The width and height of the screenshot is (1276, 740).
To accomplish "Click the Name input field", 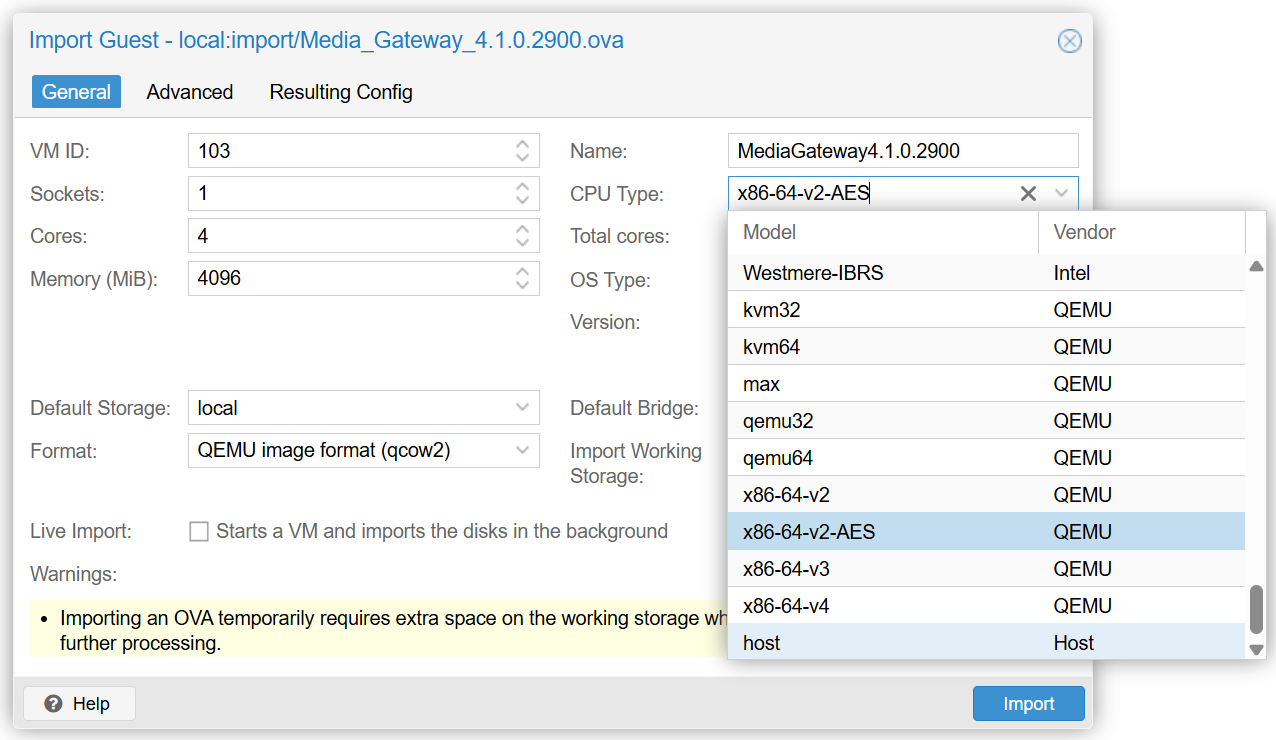I will pos(903,151).
